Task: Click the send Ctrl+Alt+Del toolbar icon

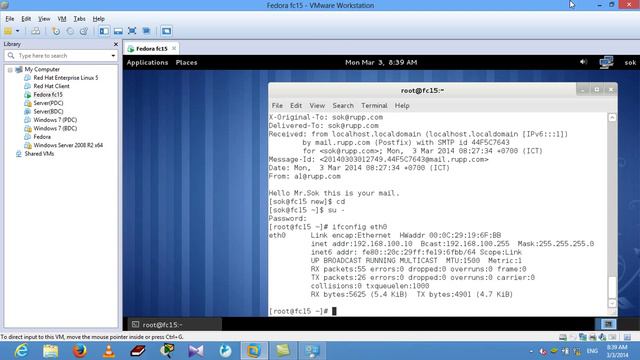Action: (x=36, y=31)
